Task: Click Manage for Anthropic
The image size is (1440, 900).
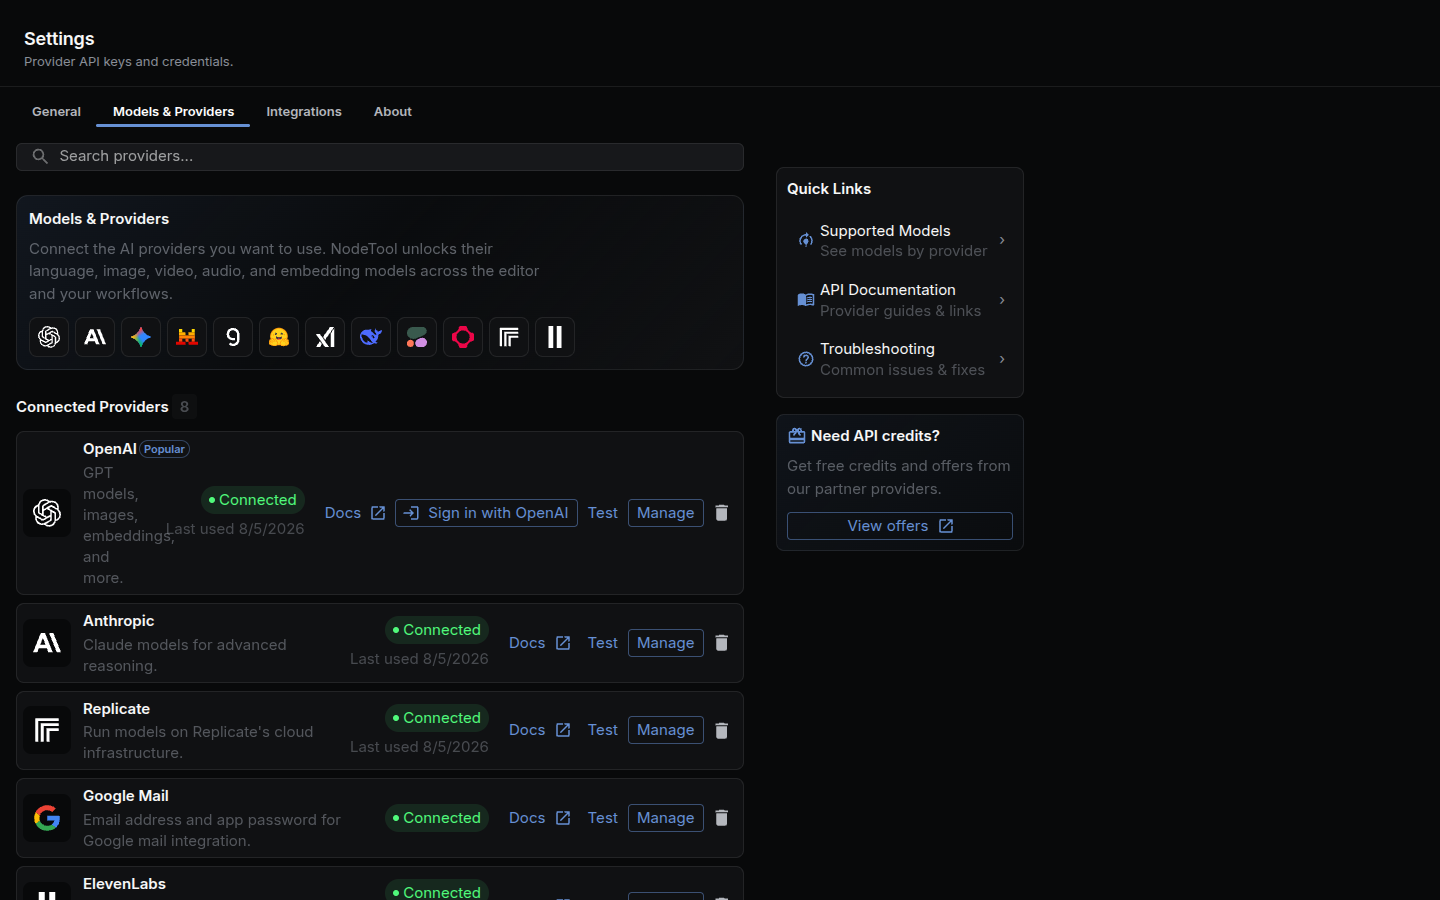Action: pyautogui.click(x=666, y=643)
